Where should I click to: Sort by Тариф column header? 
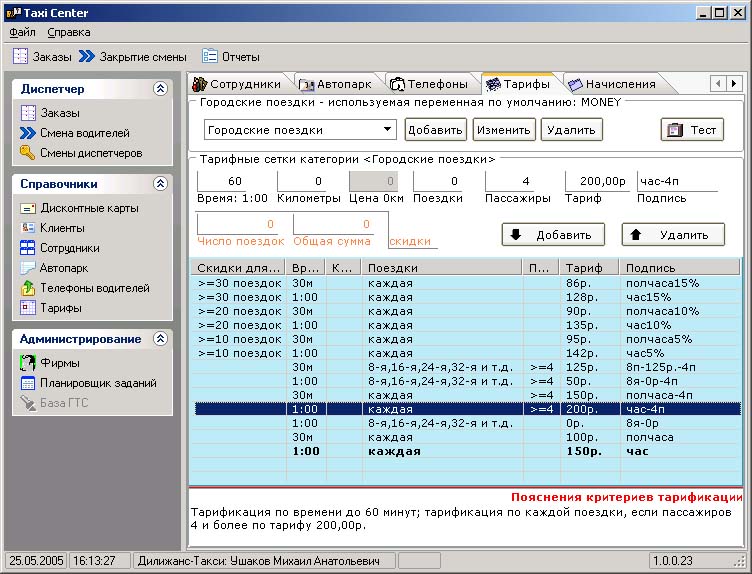tap(589, 268)
